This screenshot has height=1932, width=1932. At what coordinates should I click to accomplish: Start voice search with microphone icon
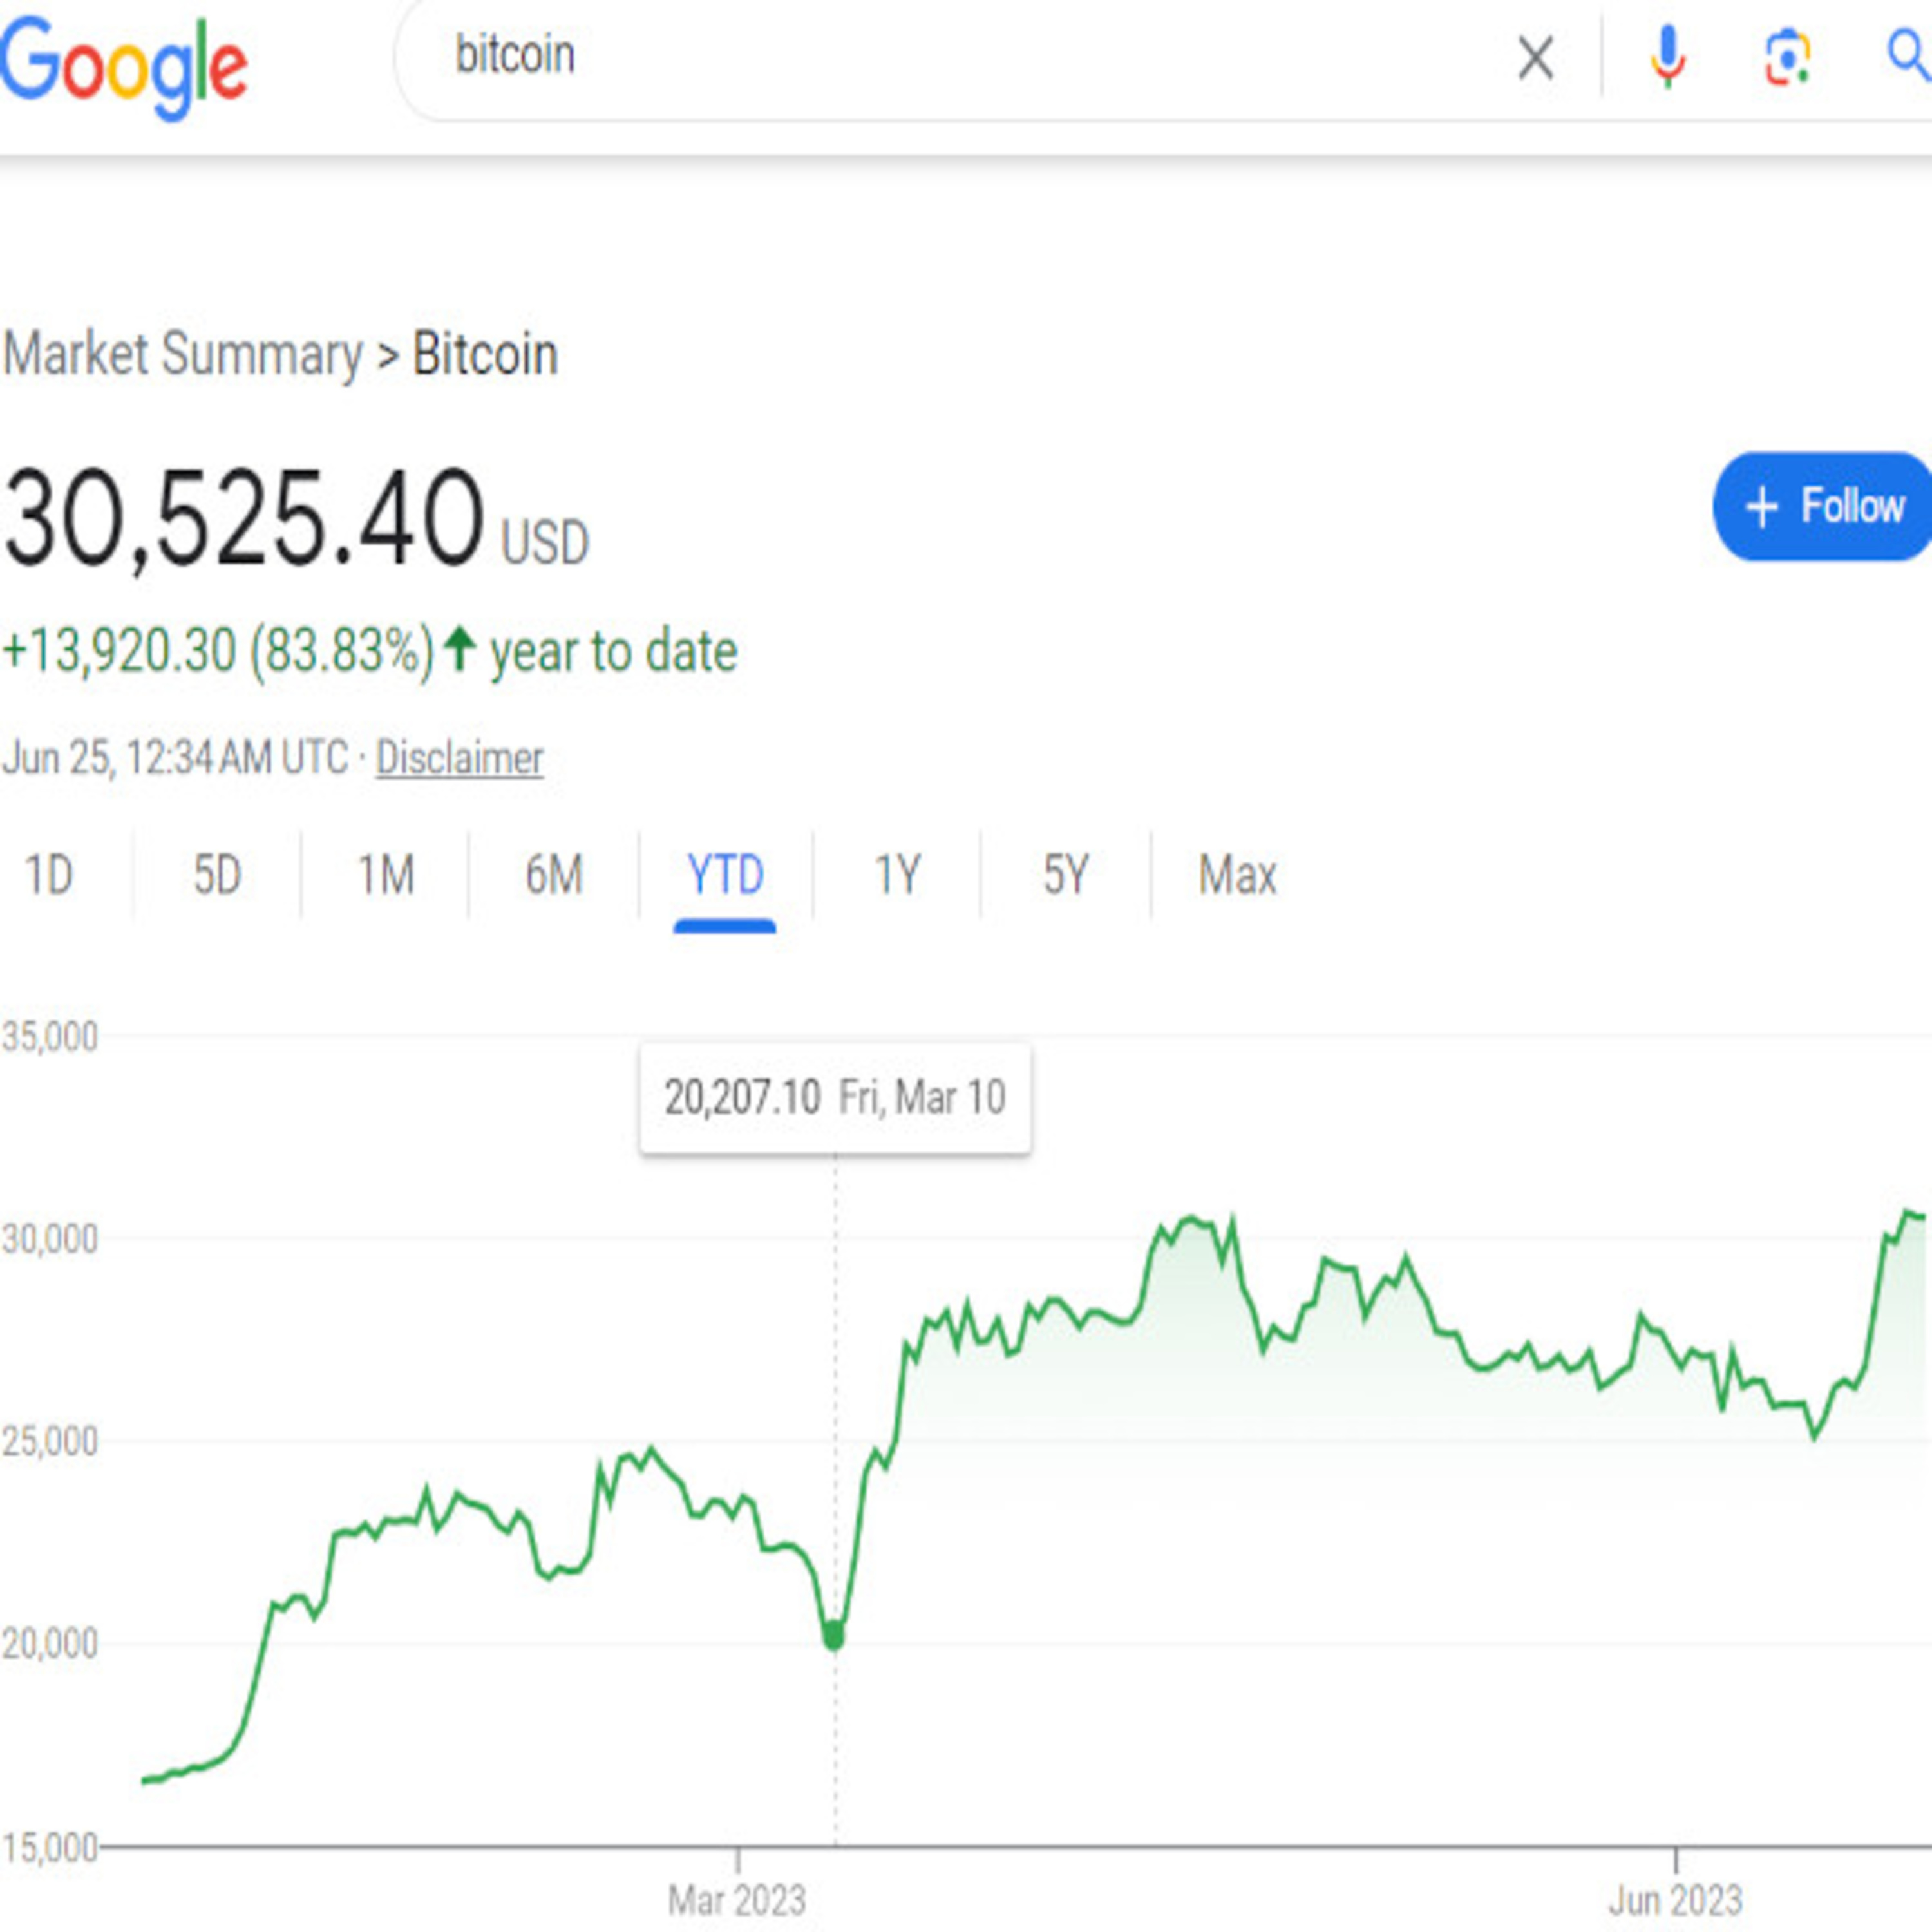pos(1667,57)
